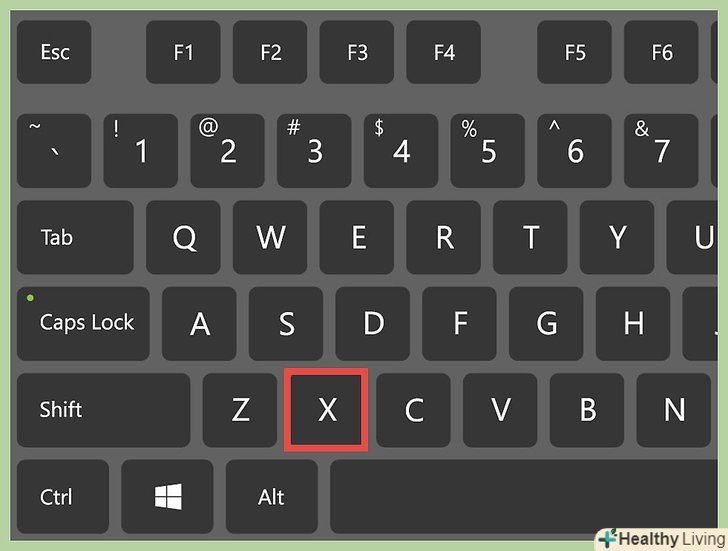Click the Healthy Living logo
The height and width of the screenshot is (551, 728).
(x=662, y=539)
